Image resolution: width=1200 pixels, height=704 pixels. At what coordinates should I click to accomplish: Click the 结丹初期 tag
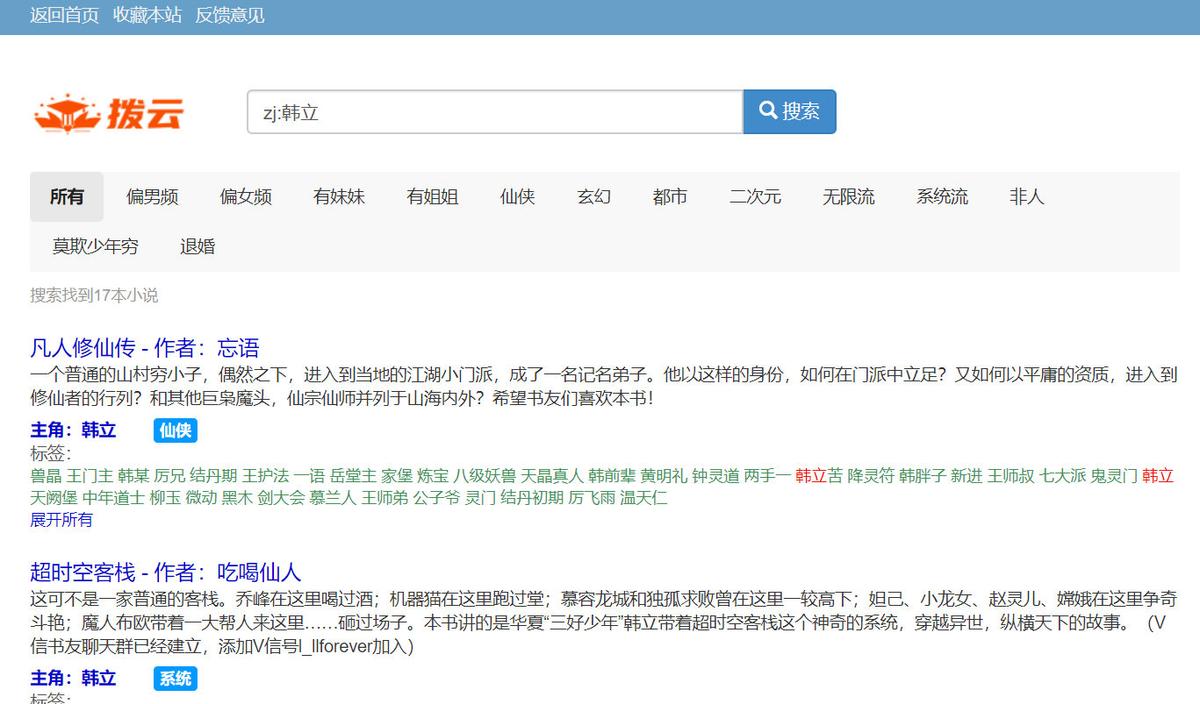click(533, 497)
